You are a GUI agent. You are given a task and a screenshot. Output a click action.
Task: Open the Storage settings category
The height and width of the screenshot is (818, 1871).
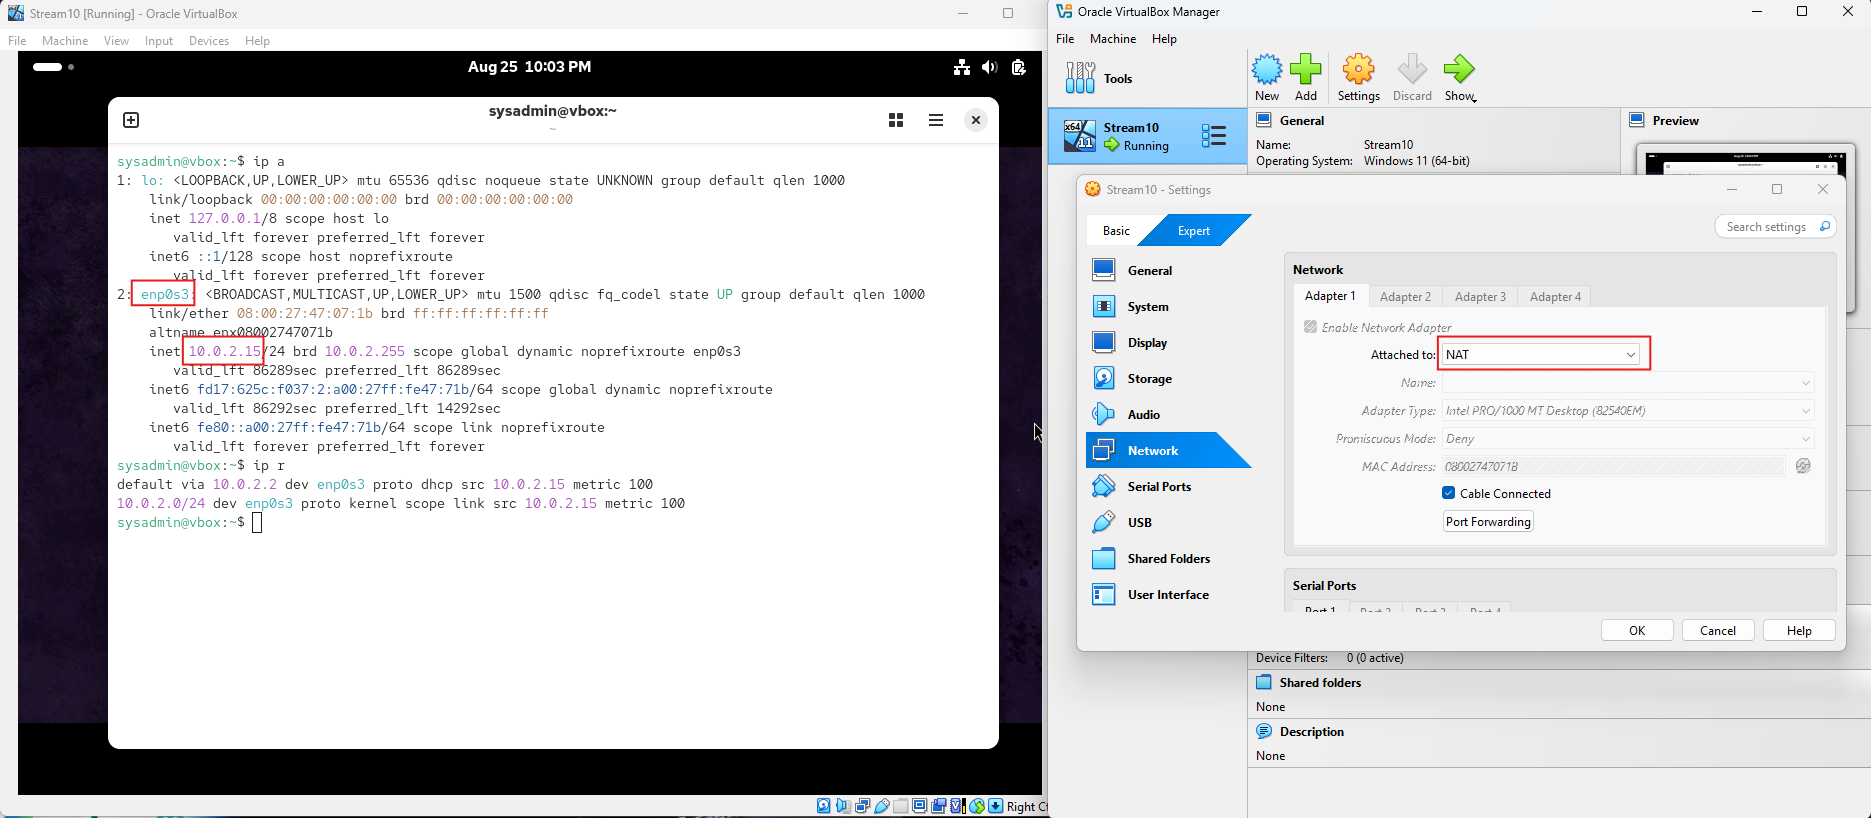pyautogui.click(x=1149, y=379)
